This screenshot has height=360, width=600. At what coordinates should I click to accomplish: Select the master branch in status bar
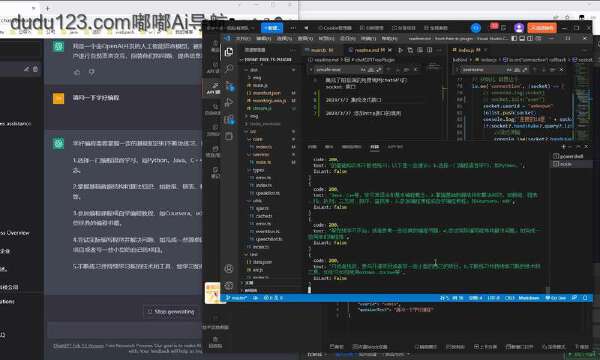[237, 298]
